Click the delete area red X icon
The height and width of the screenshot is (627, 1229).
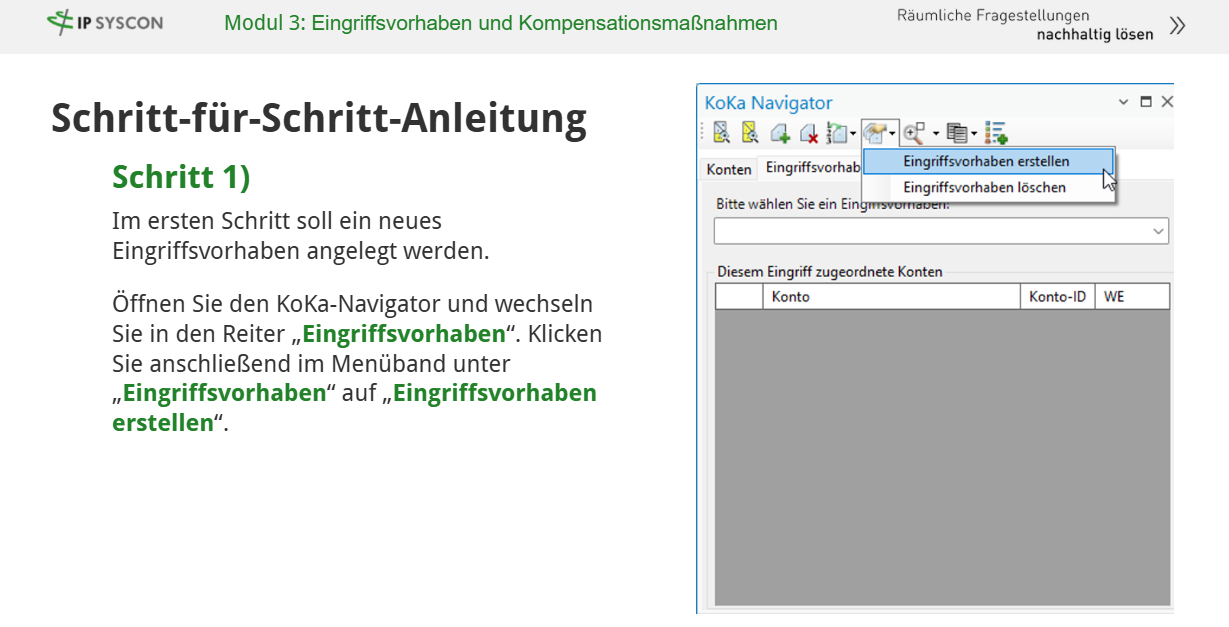pyautogui.click(x=810, y=133)
